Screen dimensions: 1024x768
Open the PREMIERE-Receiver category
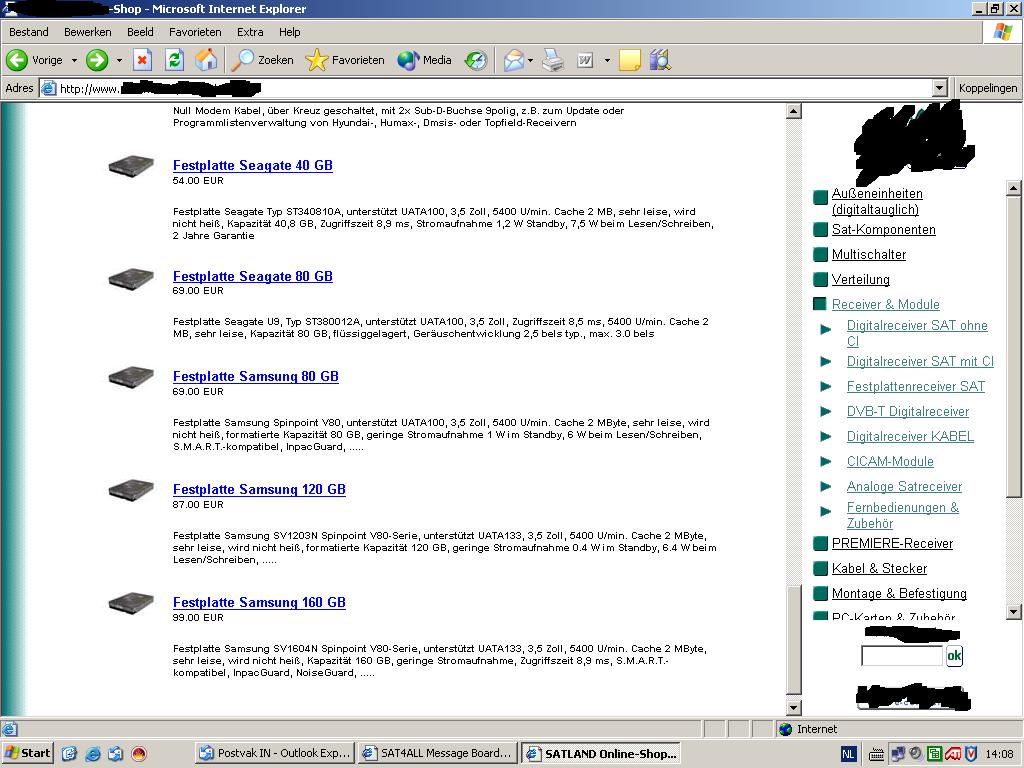coord(892,543)
